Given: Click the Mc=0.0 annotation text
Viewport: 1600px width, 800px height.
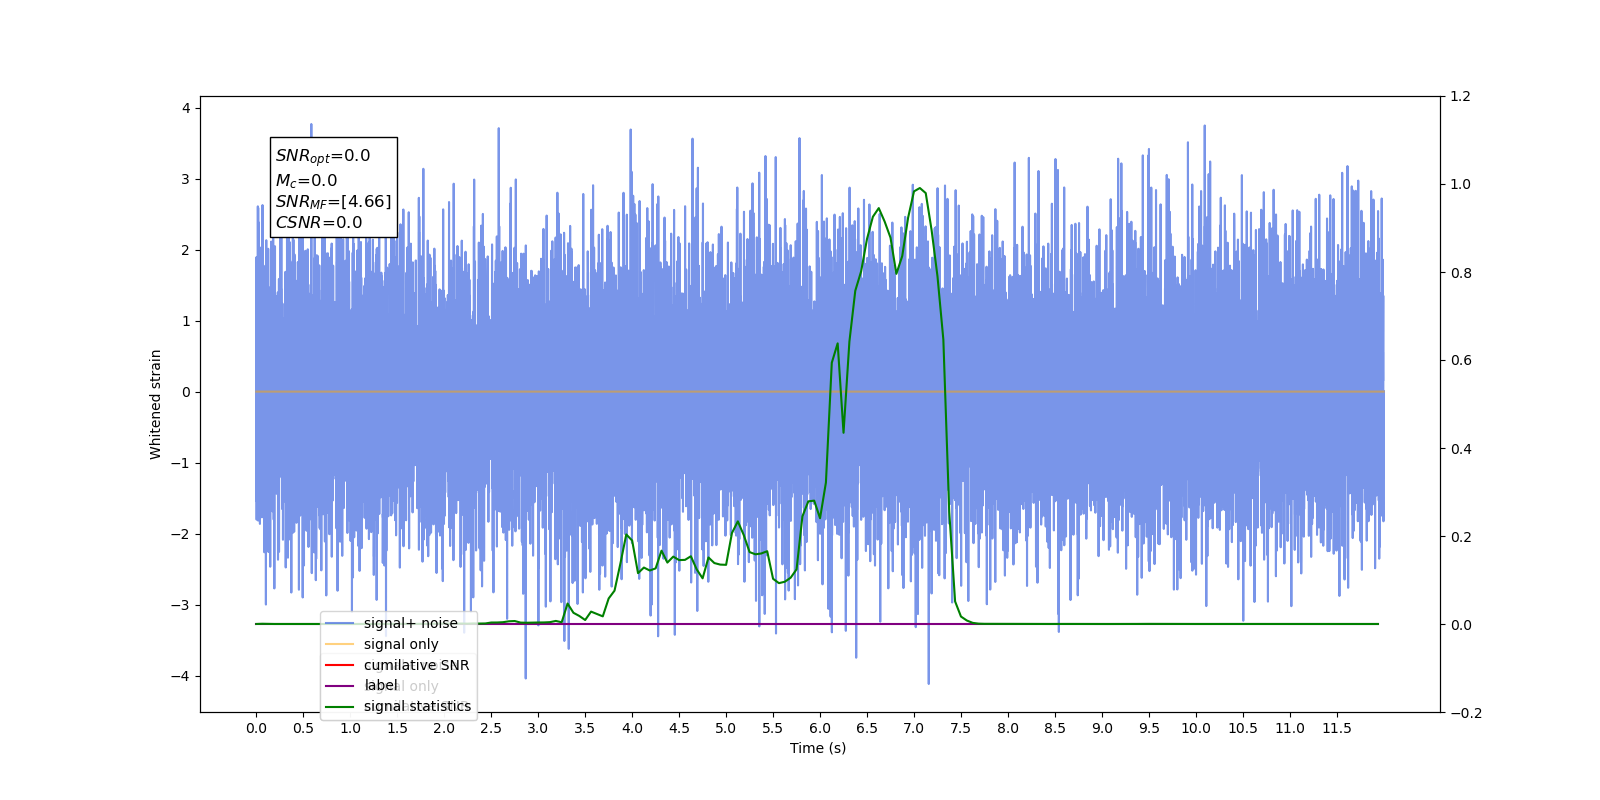Looking at the screenshot, I should pyautogui.click(x=306, y=181).
